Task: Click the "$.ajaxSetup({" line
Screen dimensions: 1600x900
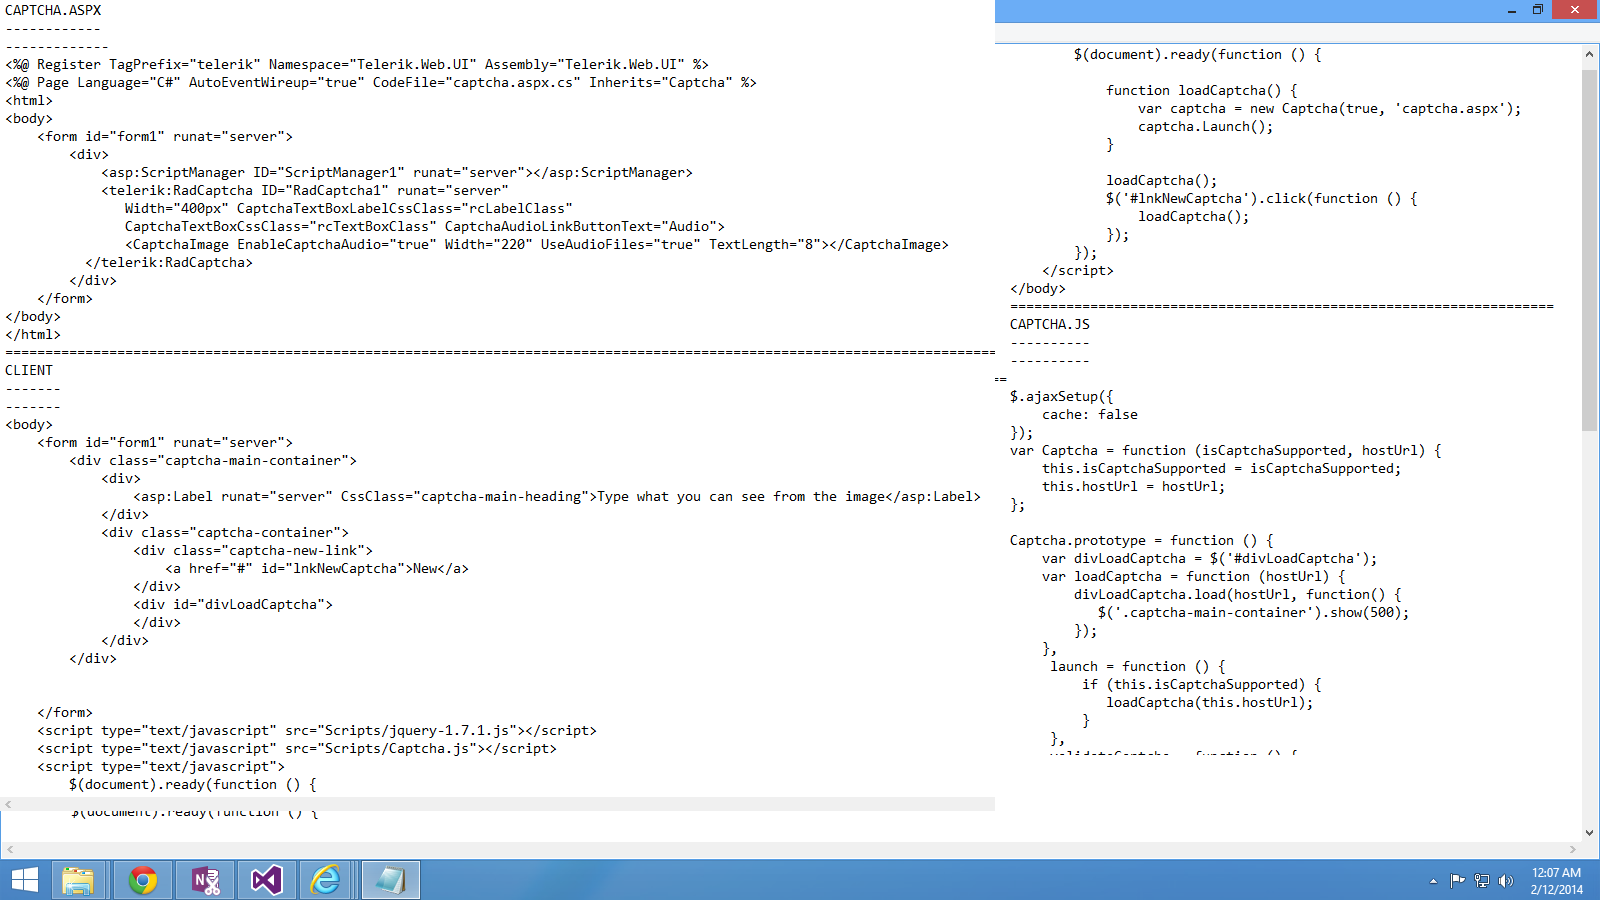Action: (1062, 396)
